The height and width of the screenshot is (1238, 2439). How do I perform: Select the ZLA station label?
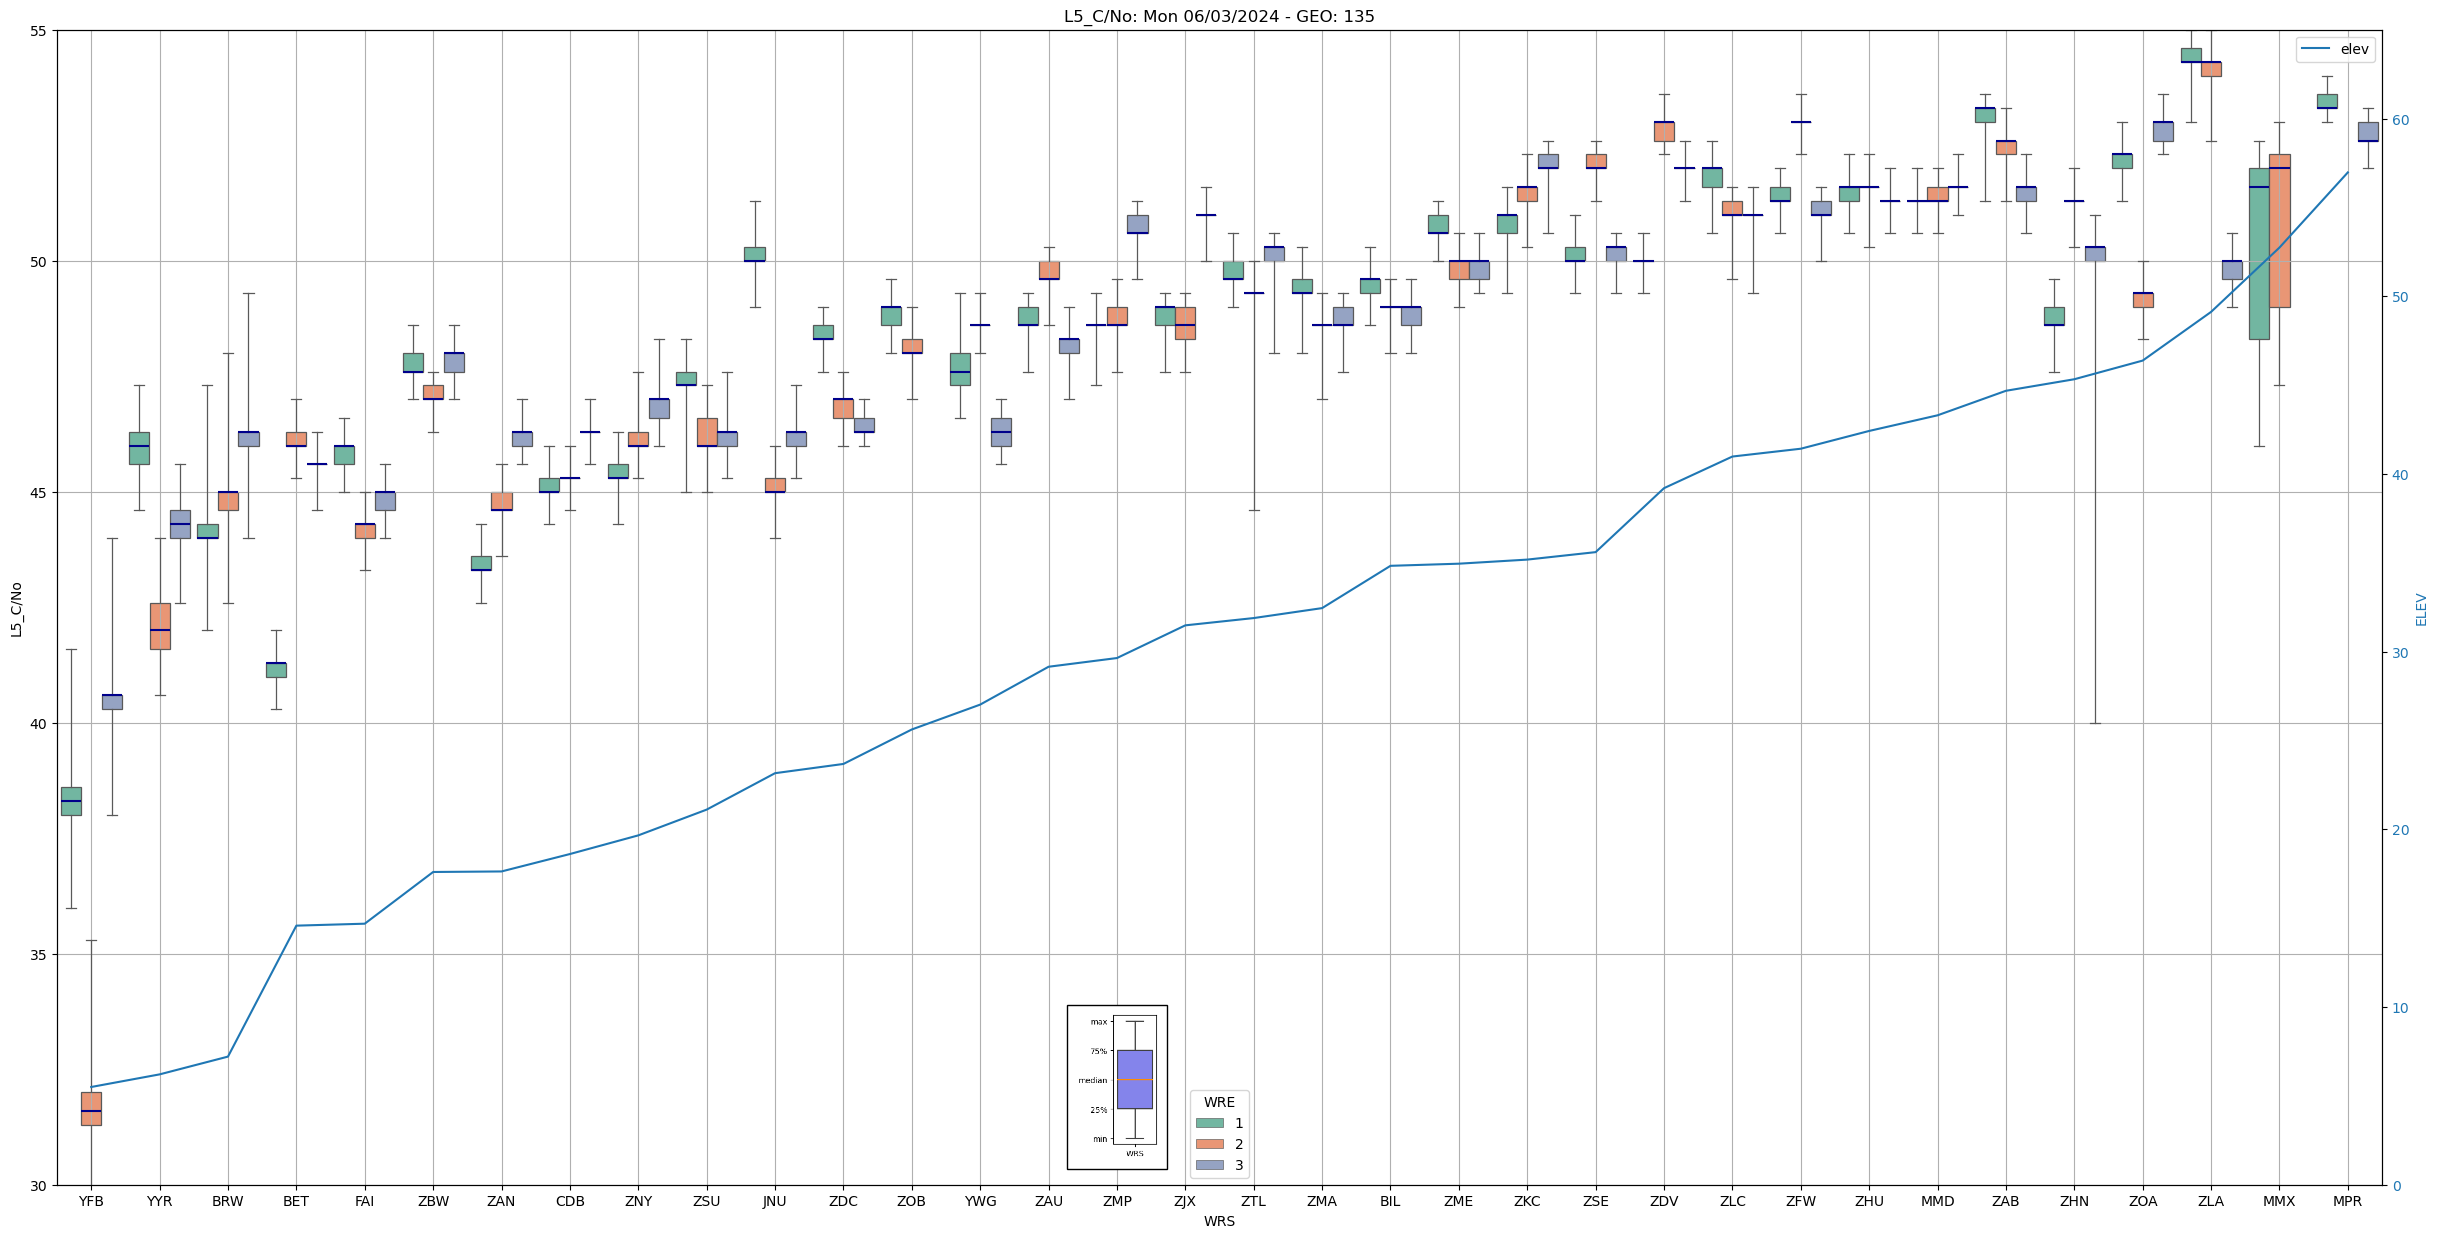click(2211, 1201)
